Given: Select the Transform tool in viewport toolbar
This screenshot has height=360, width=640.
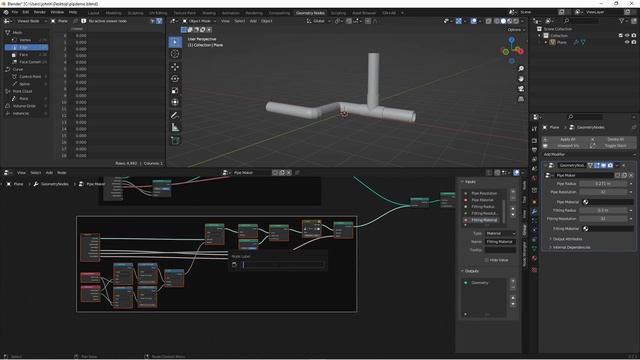Looking at the screenshot, I should (x=175, y=102).
